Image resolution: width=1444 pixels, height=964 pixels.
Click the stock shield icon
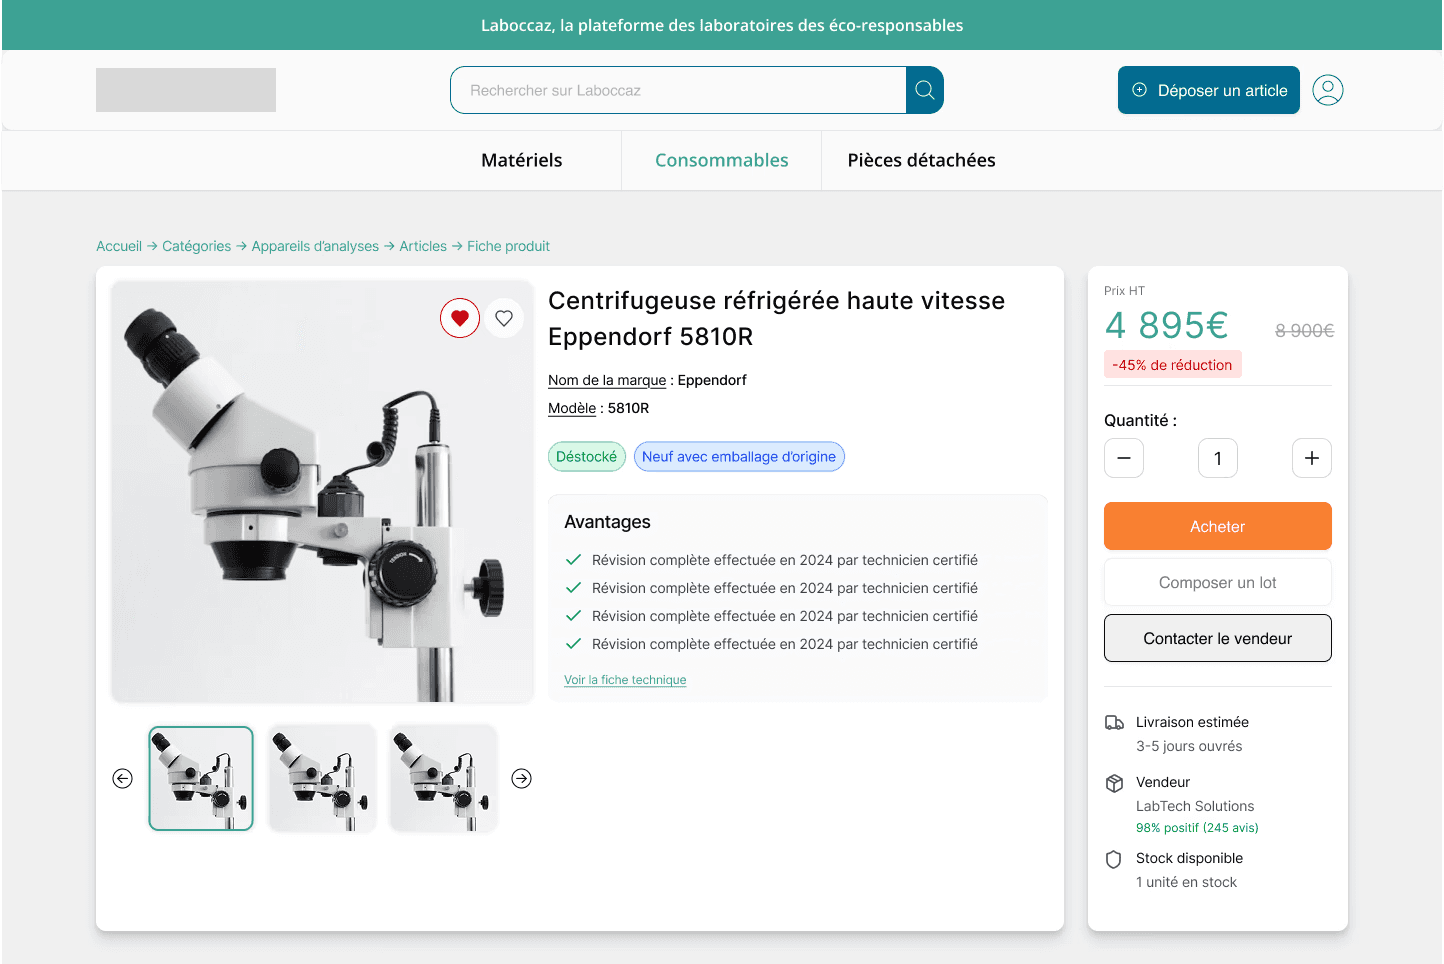[1114, 859]
